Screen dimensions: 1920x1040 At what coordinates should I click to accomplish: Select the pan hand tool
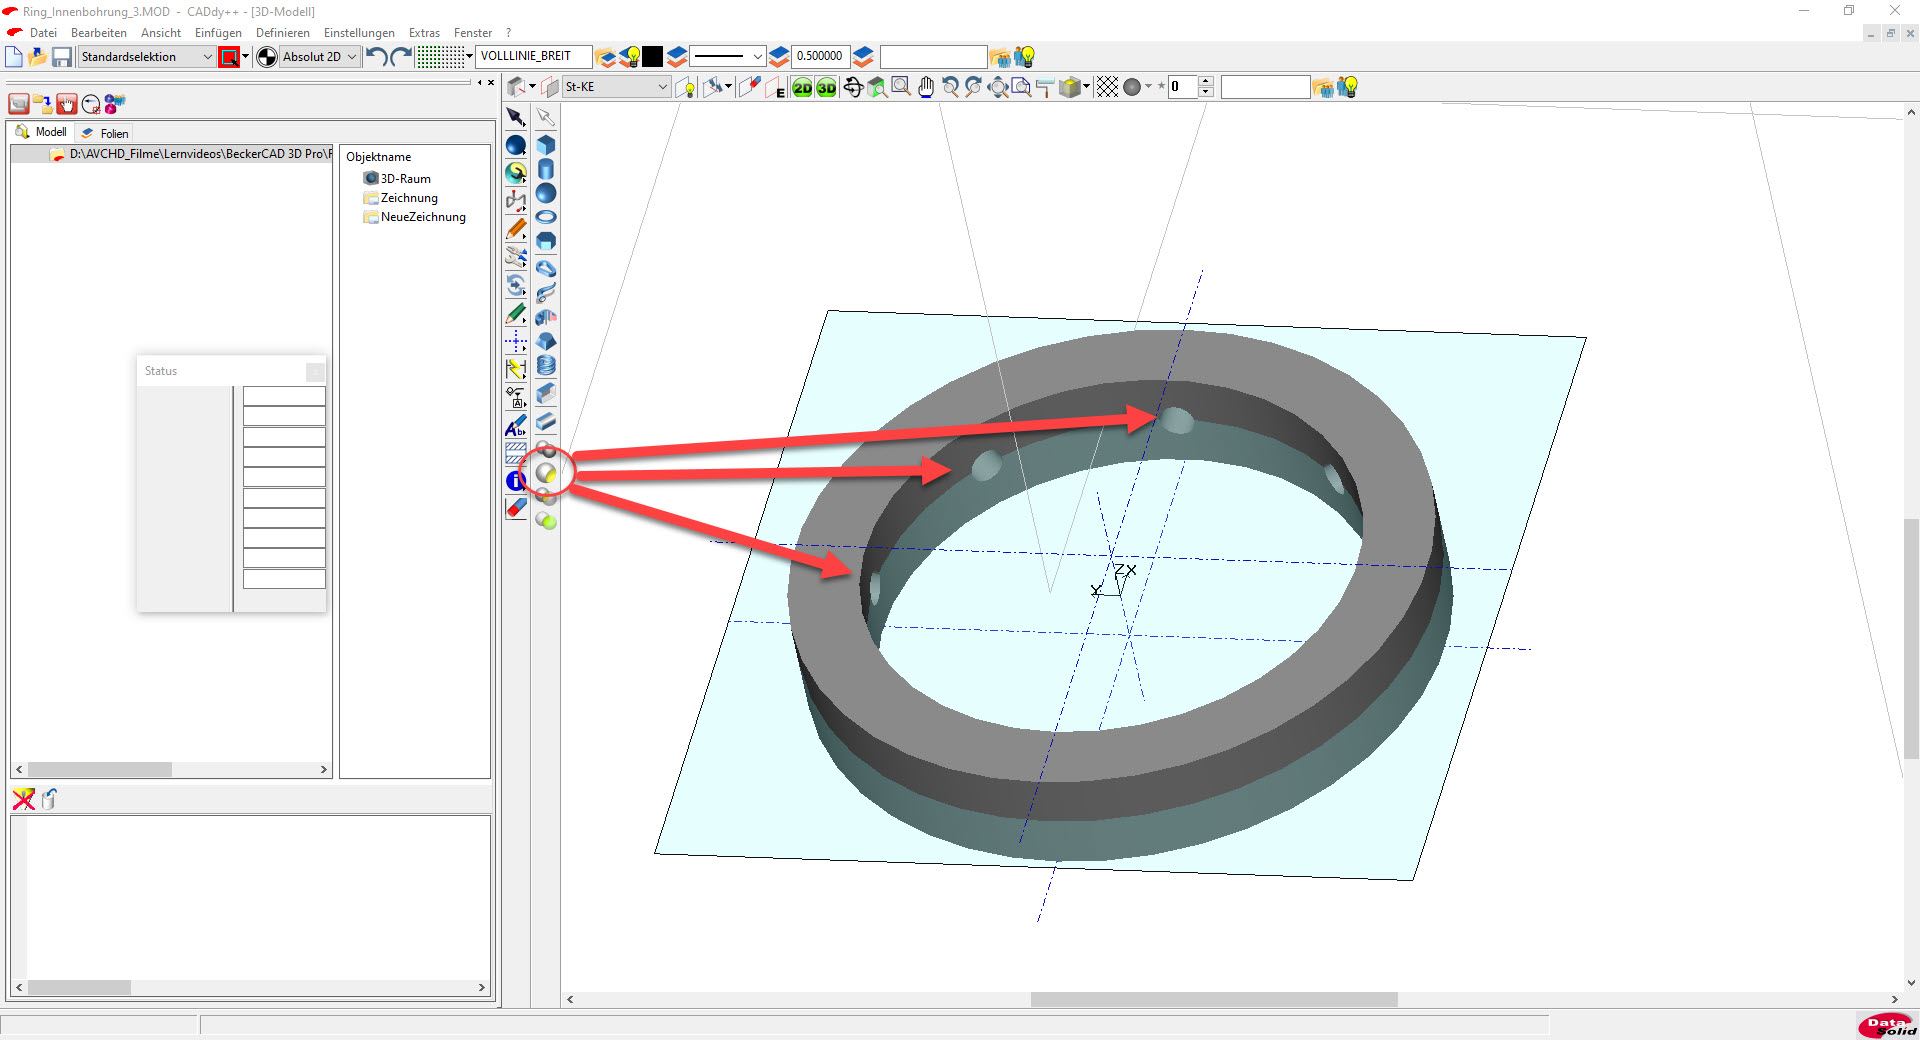pos(926,88)
